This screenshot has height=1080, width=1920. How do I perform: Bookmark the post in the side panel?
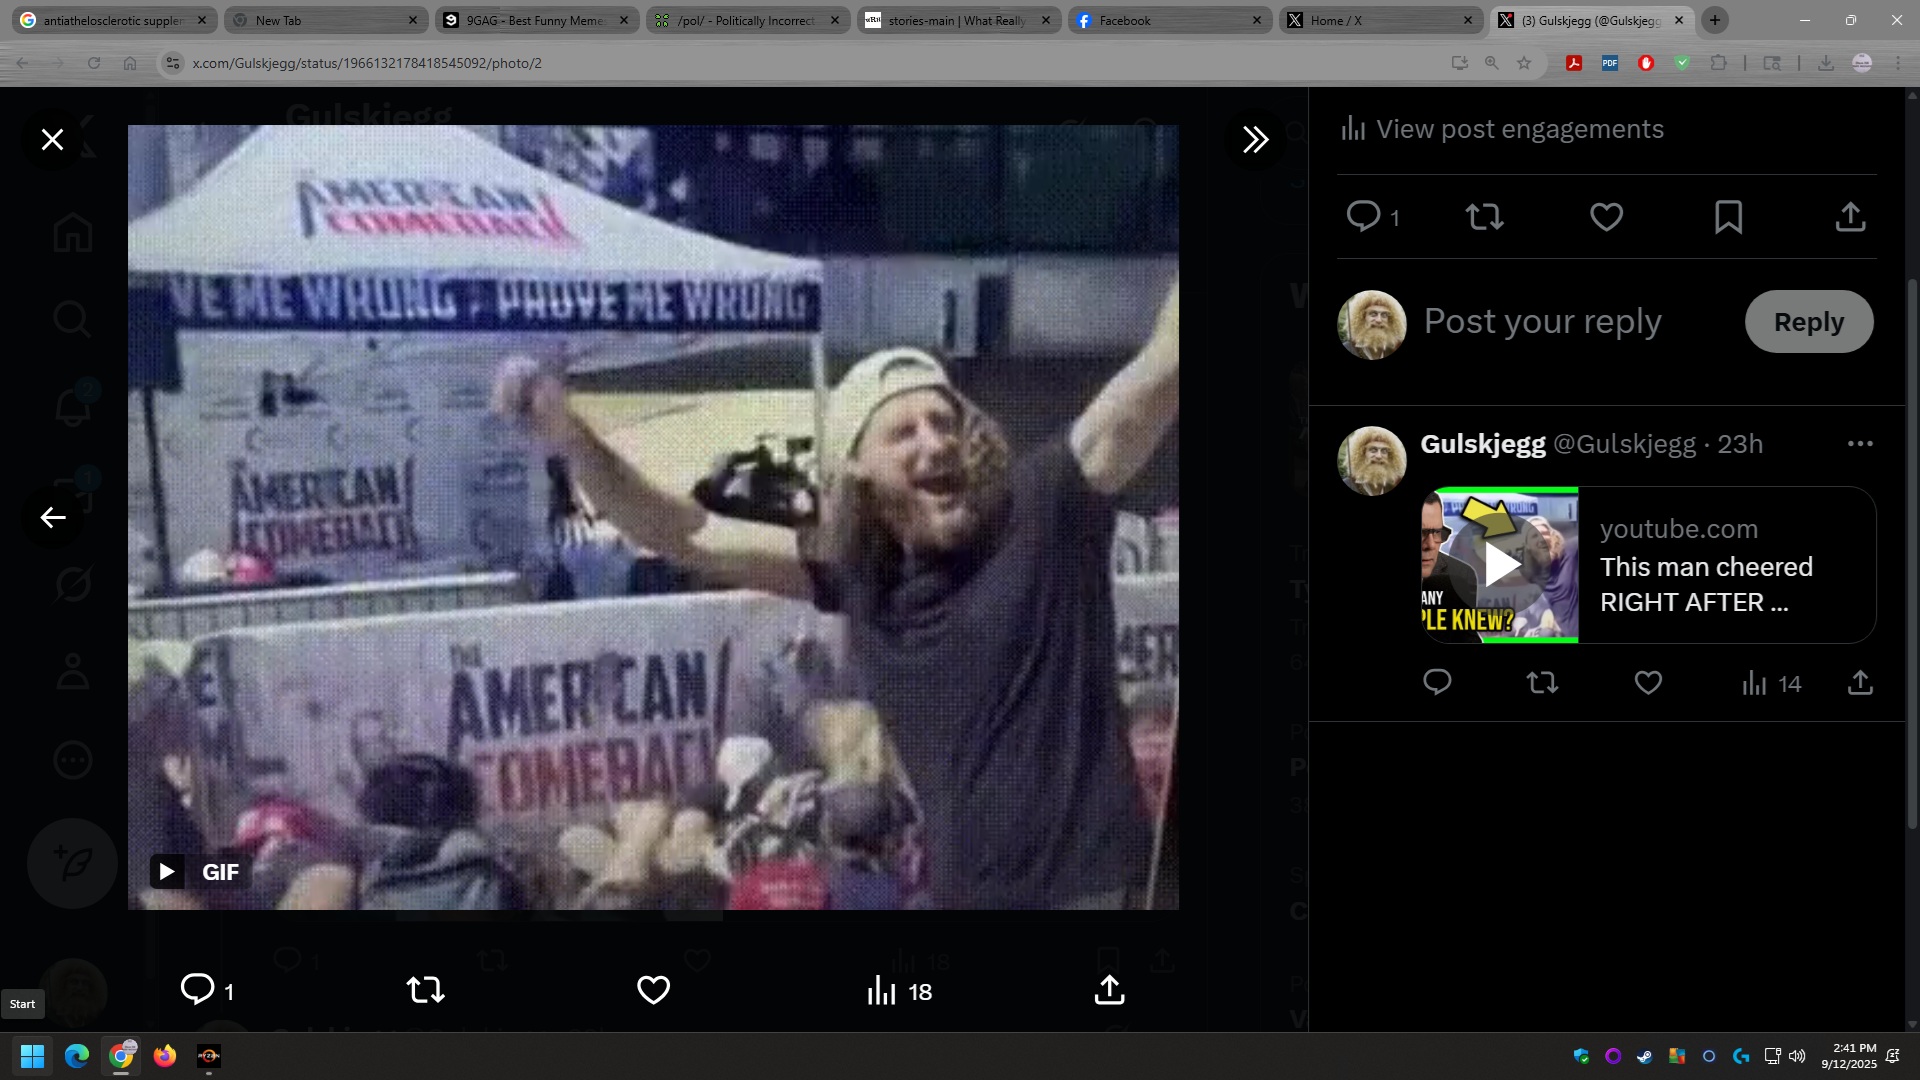[1728, 217]
